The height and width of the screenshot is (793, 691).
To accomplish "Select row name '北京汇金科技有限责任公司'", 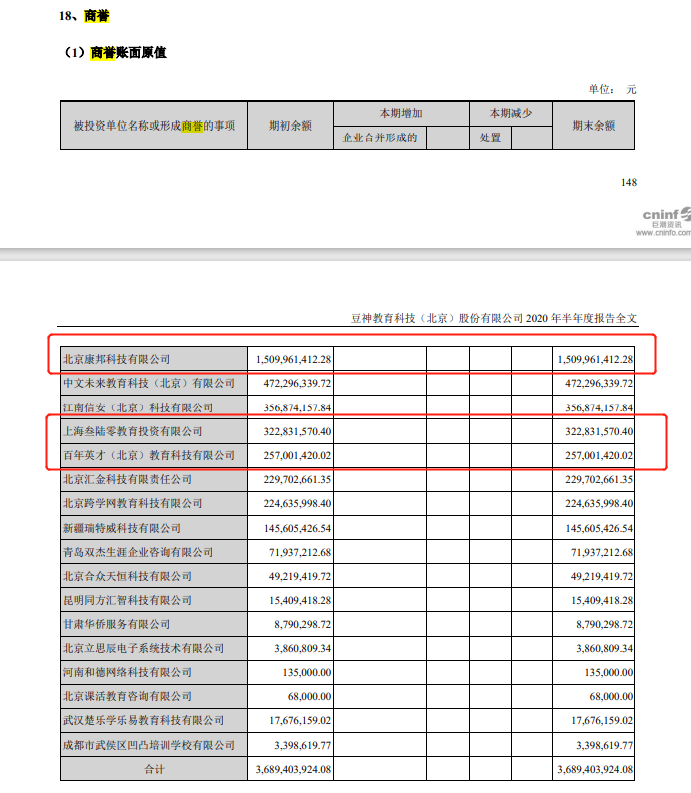I will coord(127,479).
